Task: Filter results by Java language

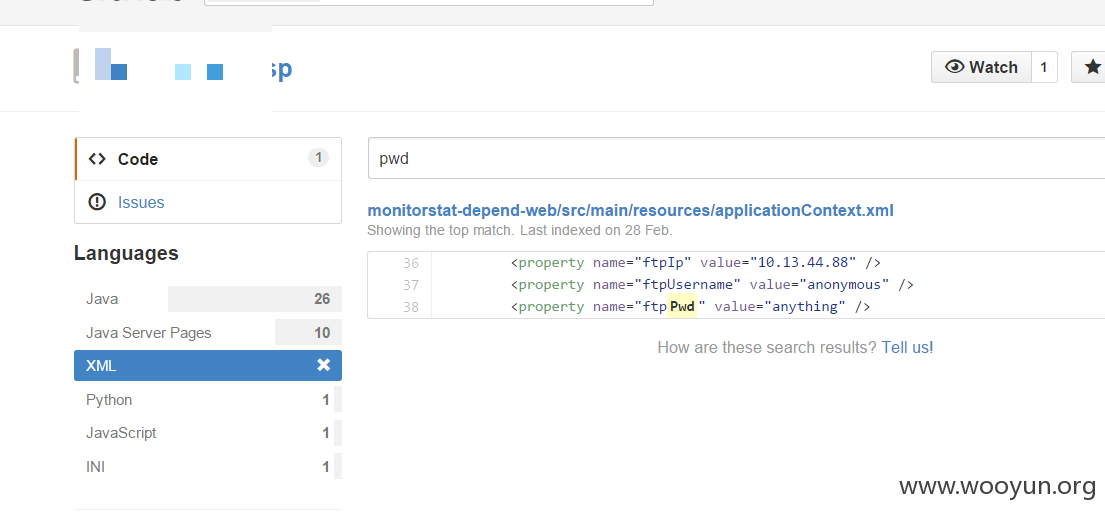Action: click(x=208, y=299)
